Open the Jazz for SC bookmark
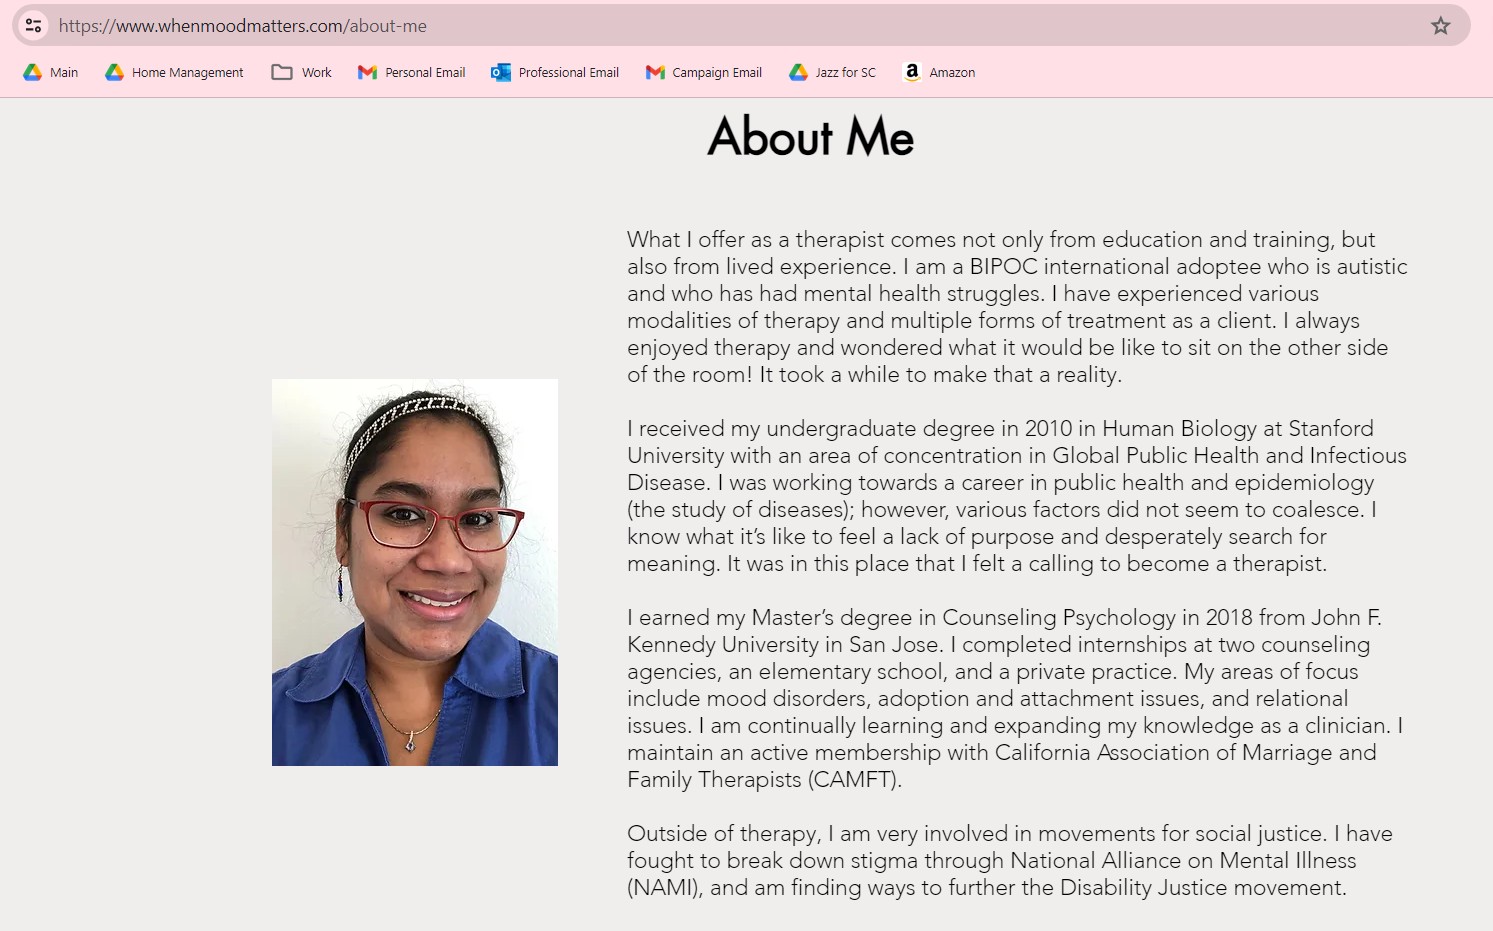The width and height of the screenshot is (1493, 931). 832,72
